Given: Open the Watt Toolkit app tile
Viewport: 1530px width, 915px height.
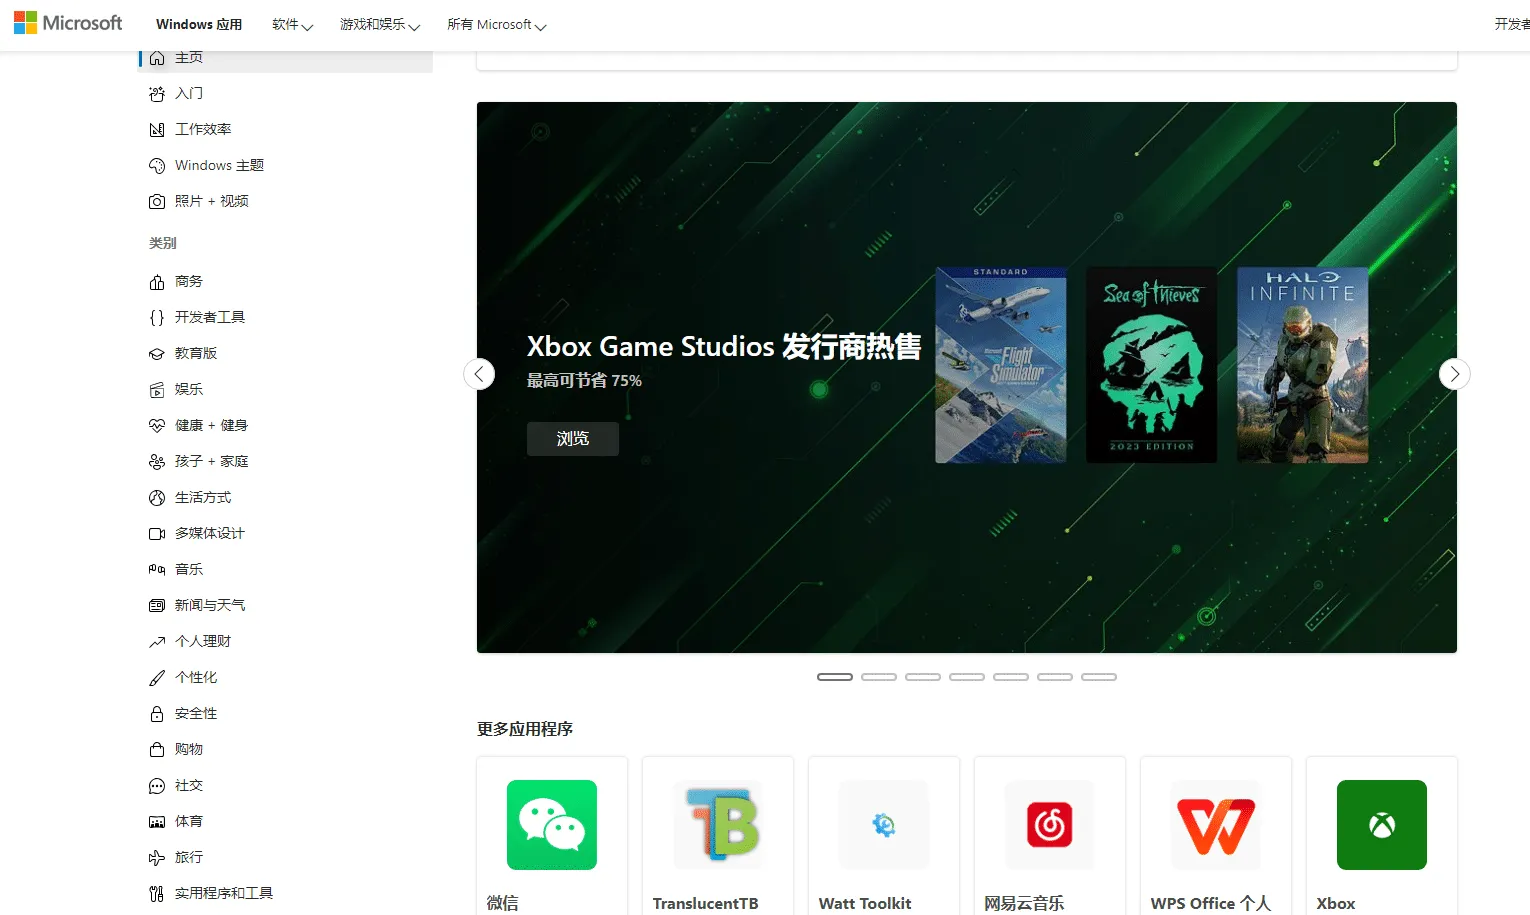Looking at the screenshot, I should [x=884, y=836].
